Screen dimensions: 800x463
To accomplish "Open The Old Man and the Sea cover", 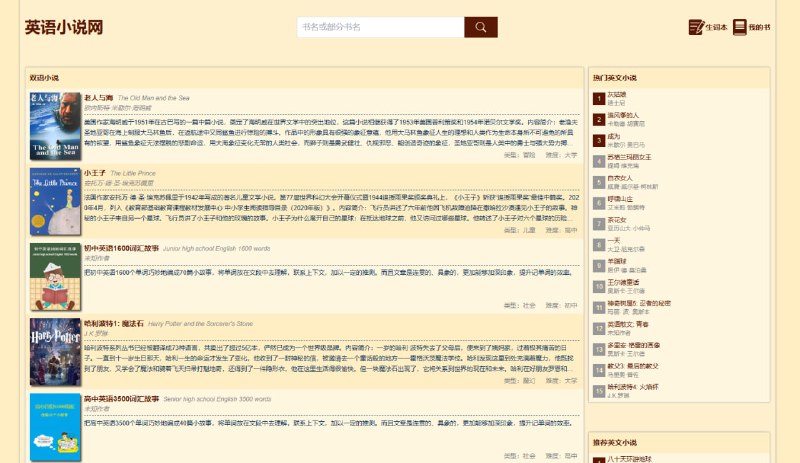I will point(55,126).
